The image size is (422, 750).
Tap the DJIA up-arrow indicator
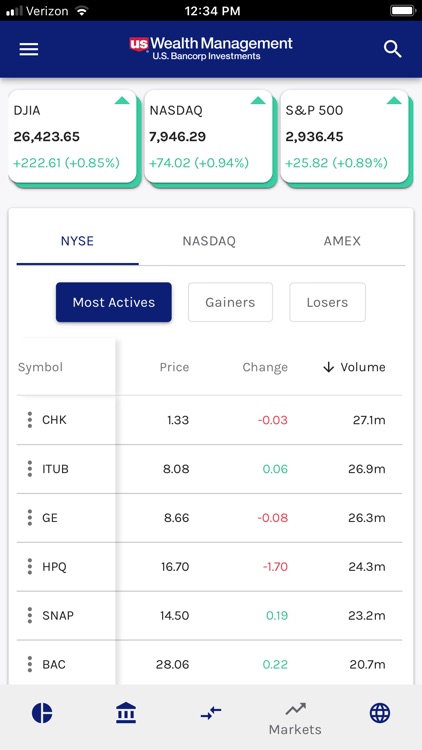122,100
